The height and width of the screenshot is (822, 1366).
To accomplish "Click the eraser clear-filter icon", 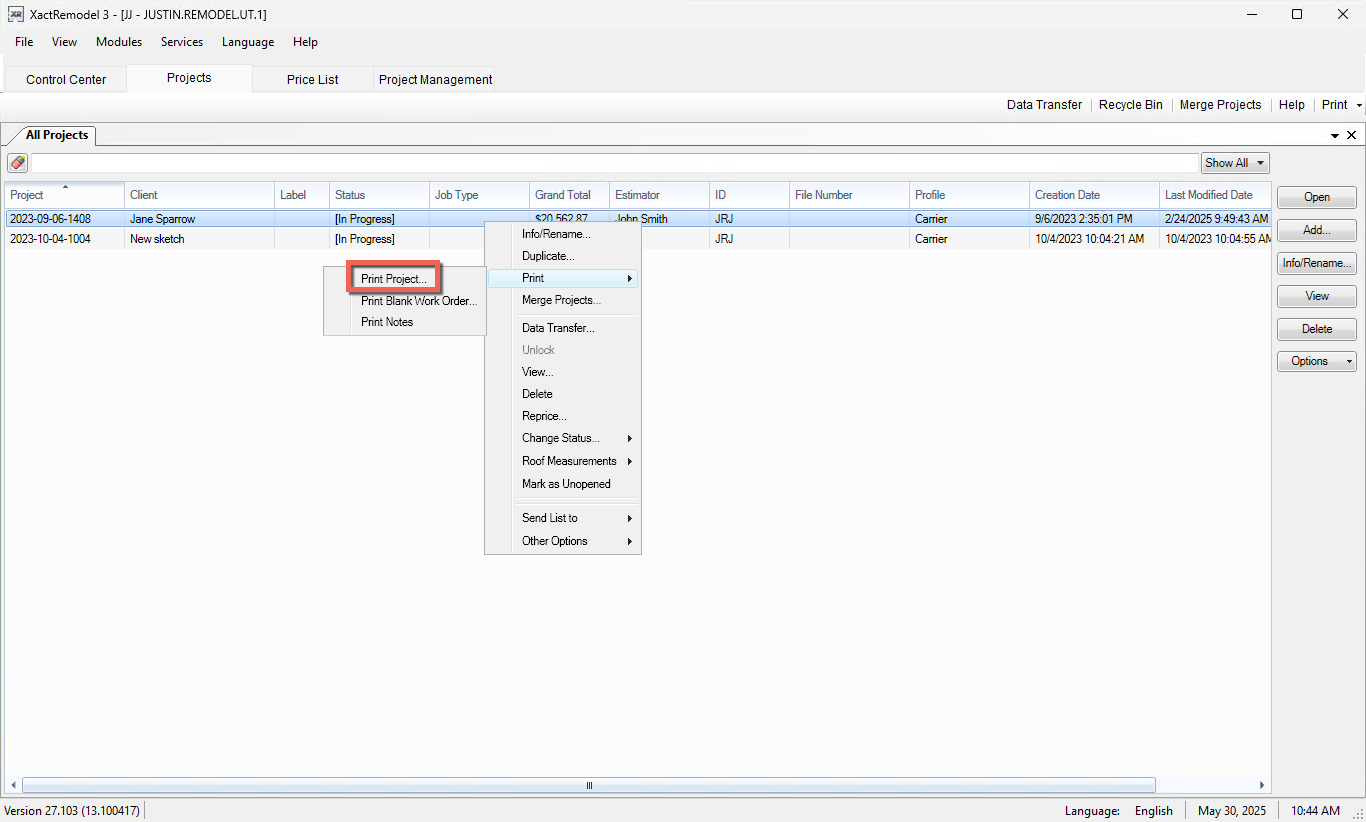I will [18, 163].
